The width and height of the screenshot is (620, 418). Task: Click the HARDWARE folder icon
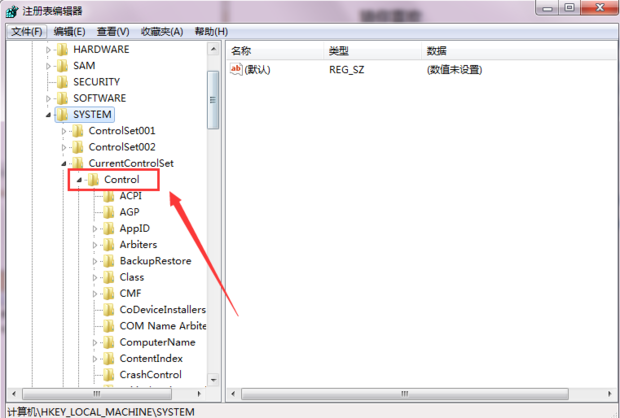click(62, 49)
